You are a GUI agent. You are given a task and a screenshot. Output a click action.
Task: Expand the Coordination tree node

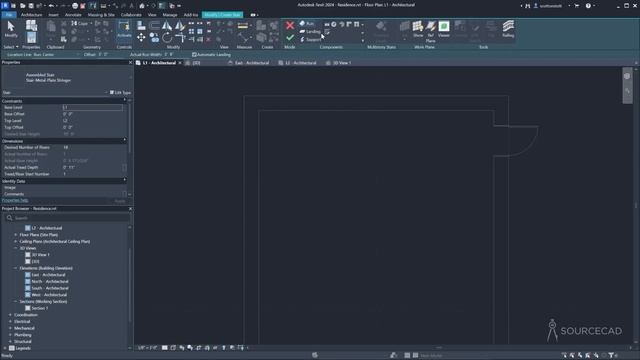tap(10, 315)
